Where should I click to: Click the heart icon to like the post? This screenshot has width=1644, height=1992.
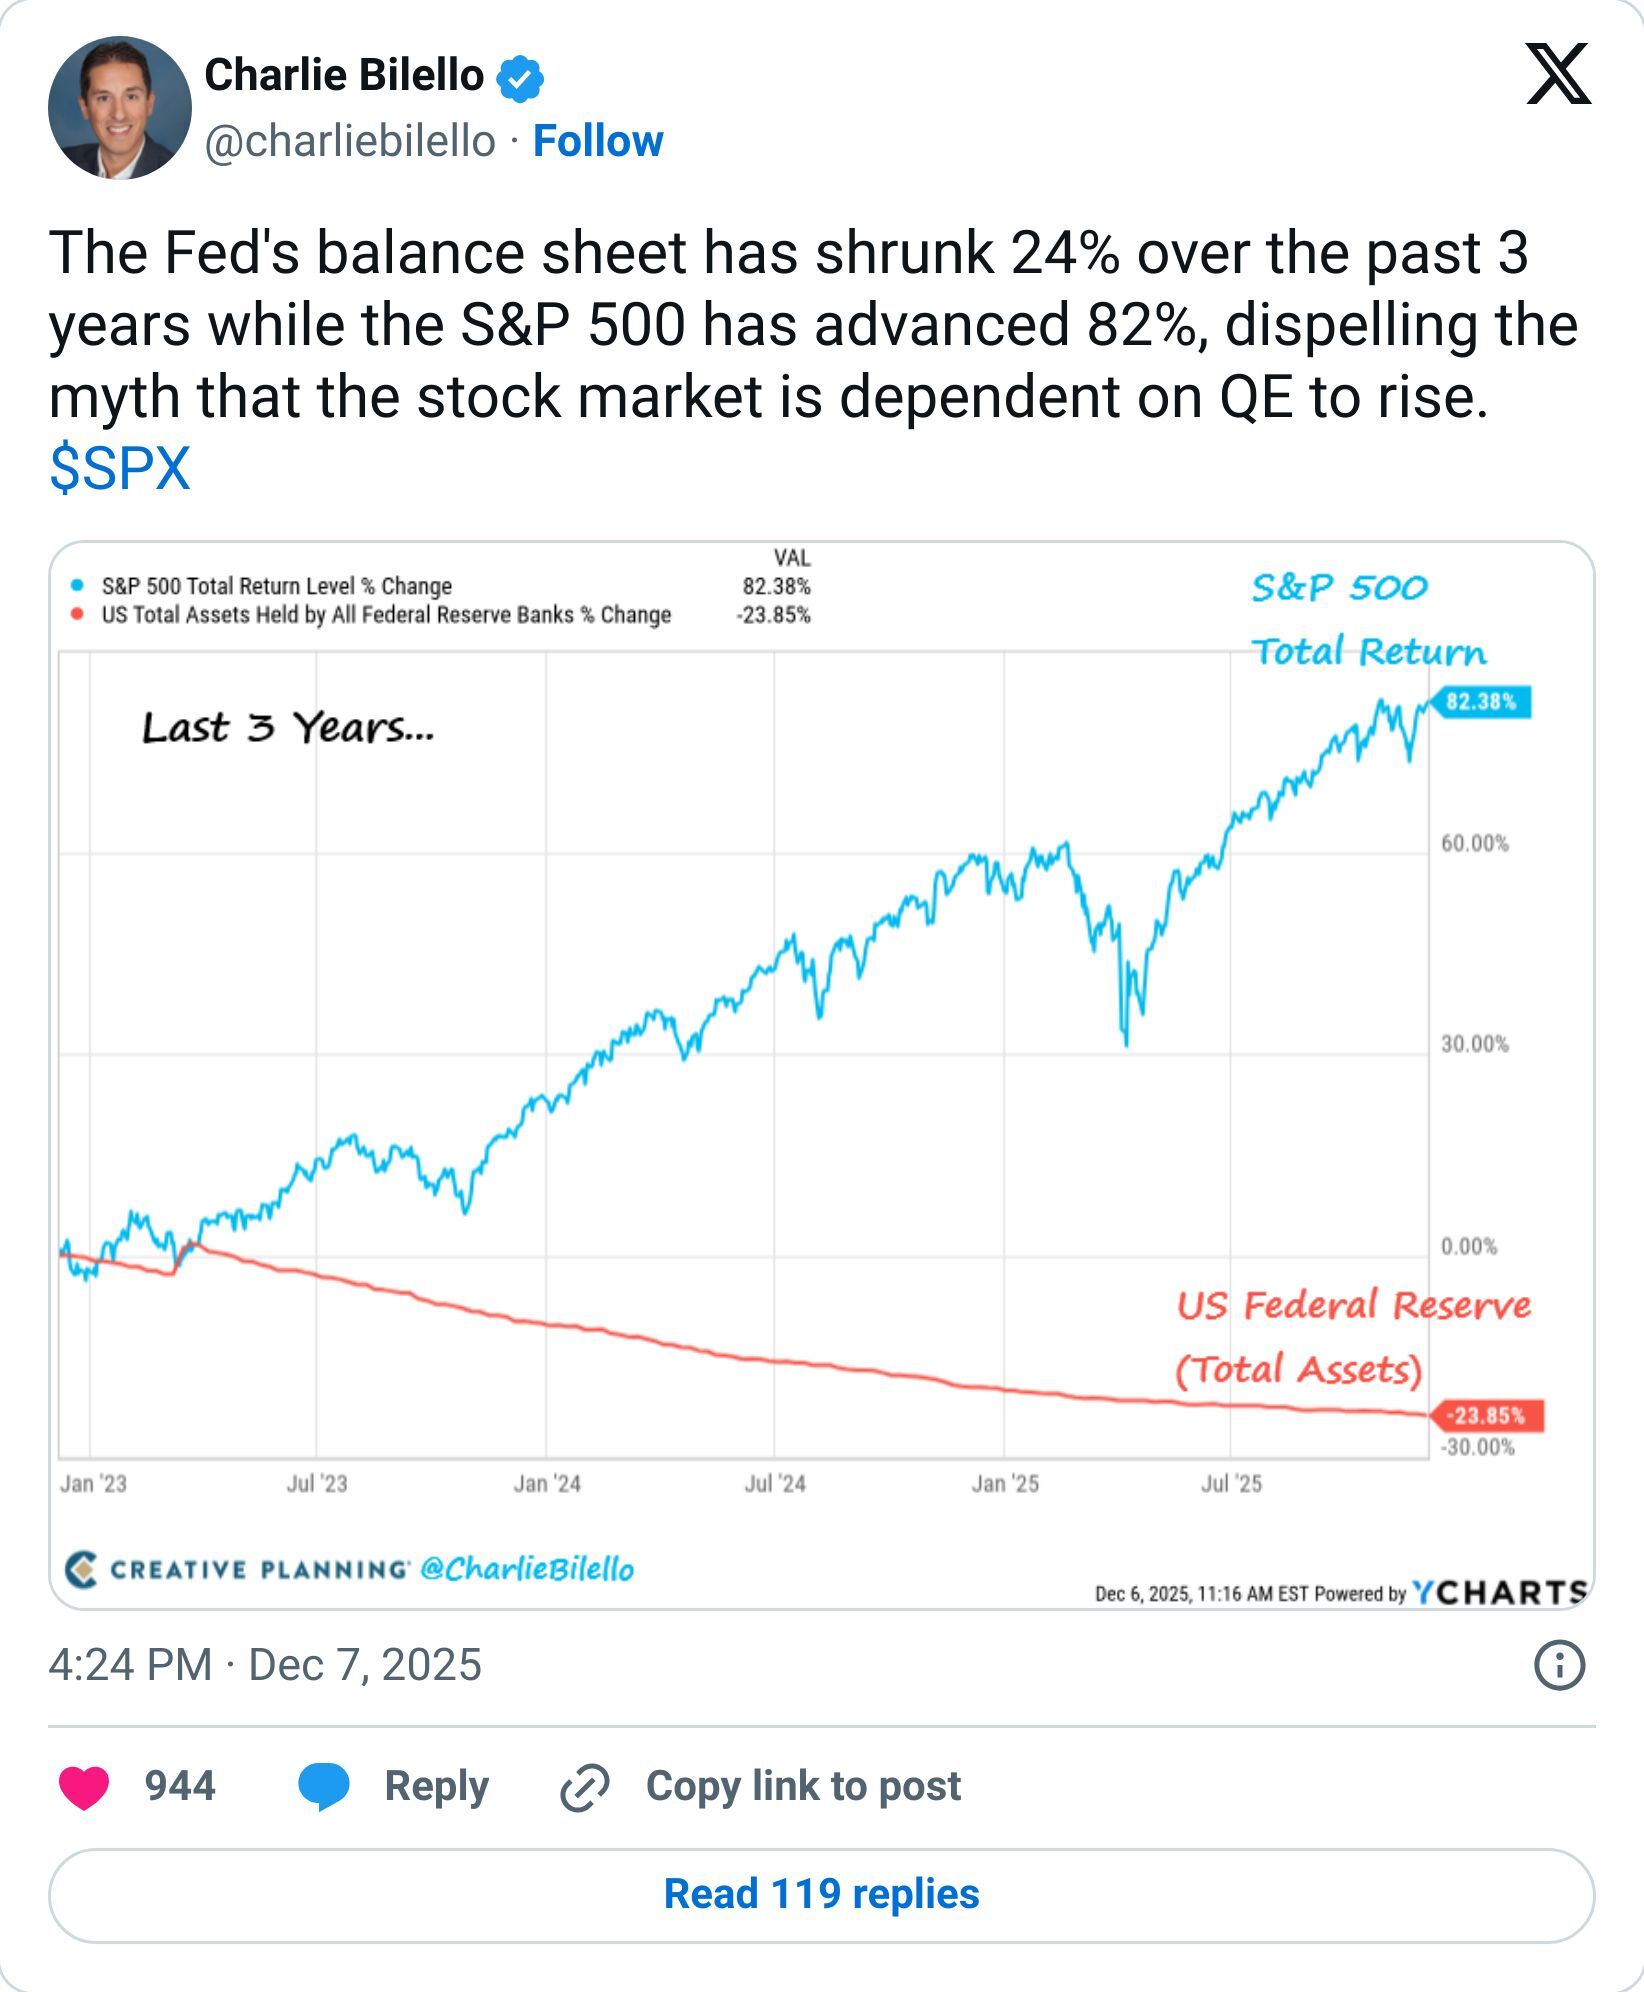pyautogui.click(x=83, y=1786)
